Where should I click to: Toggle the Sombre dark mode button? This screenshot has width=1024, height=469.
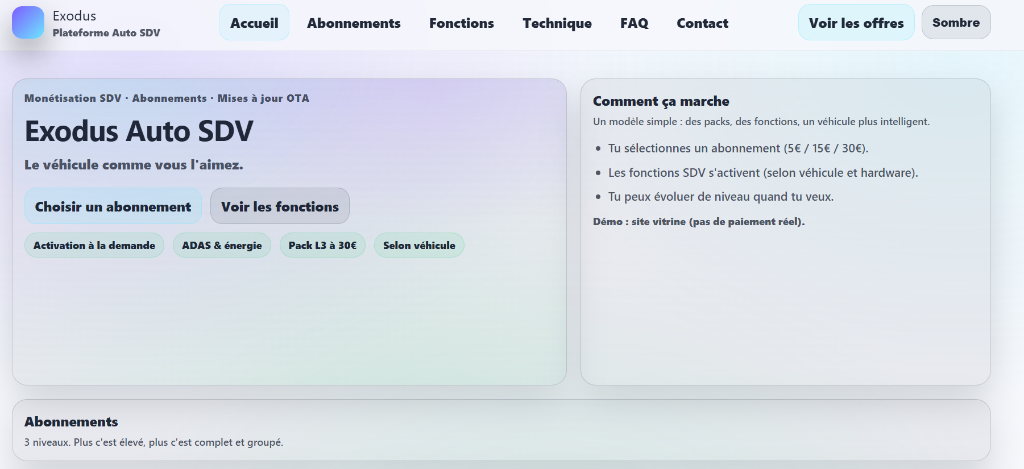(x=955, y=22)
